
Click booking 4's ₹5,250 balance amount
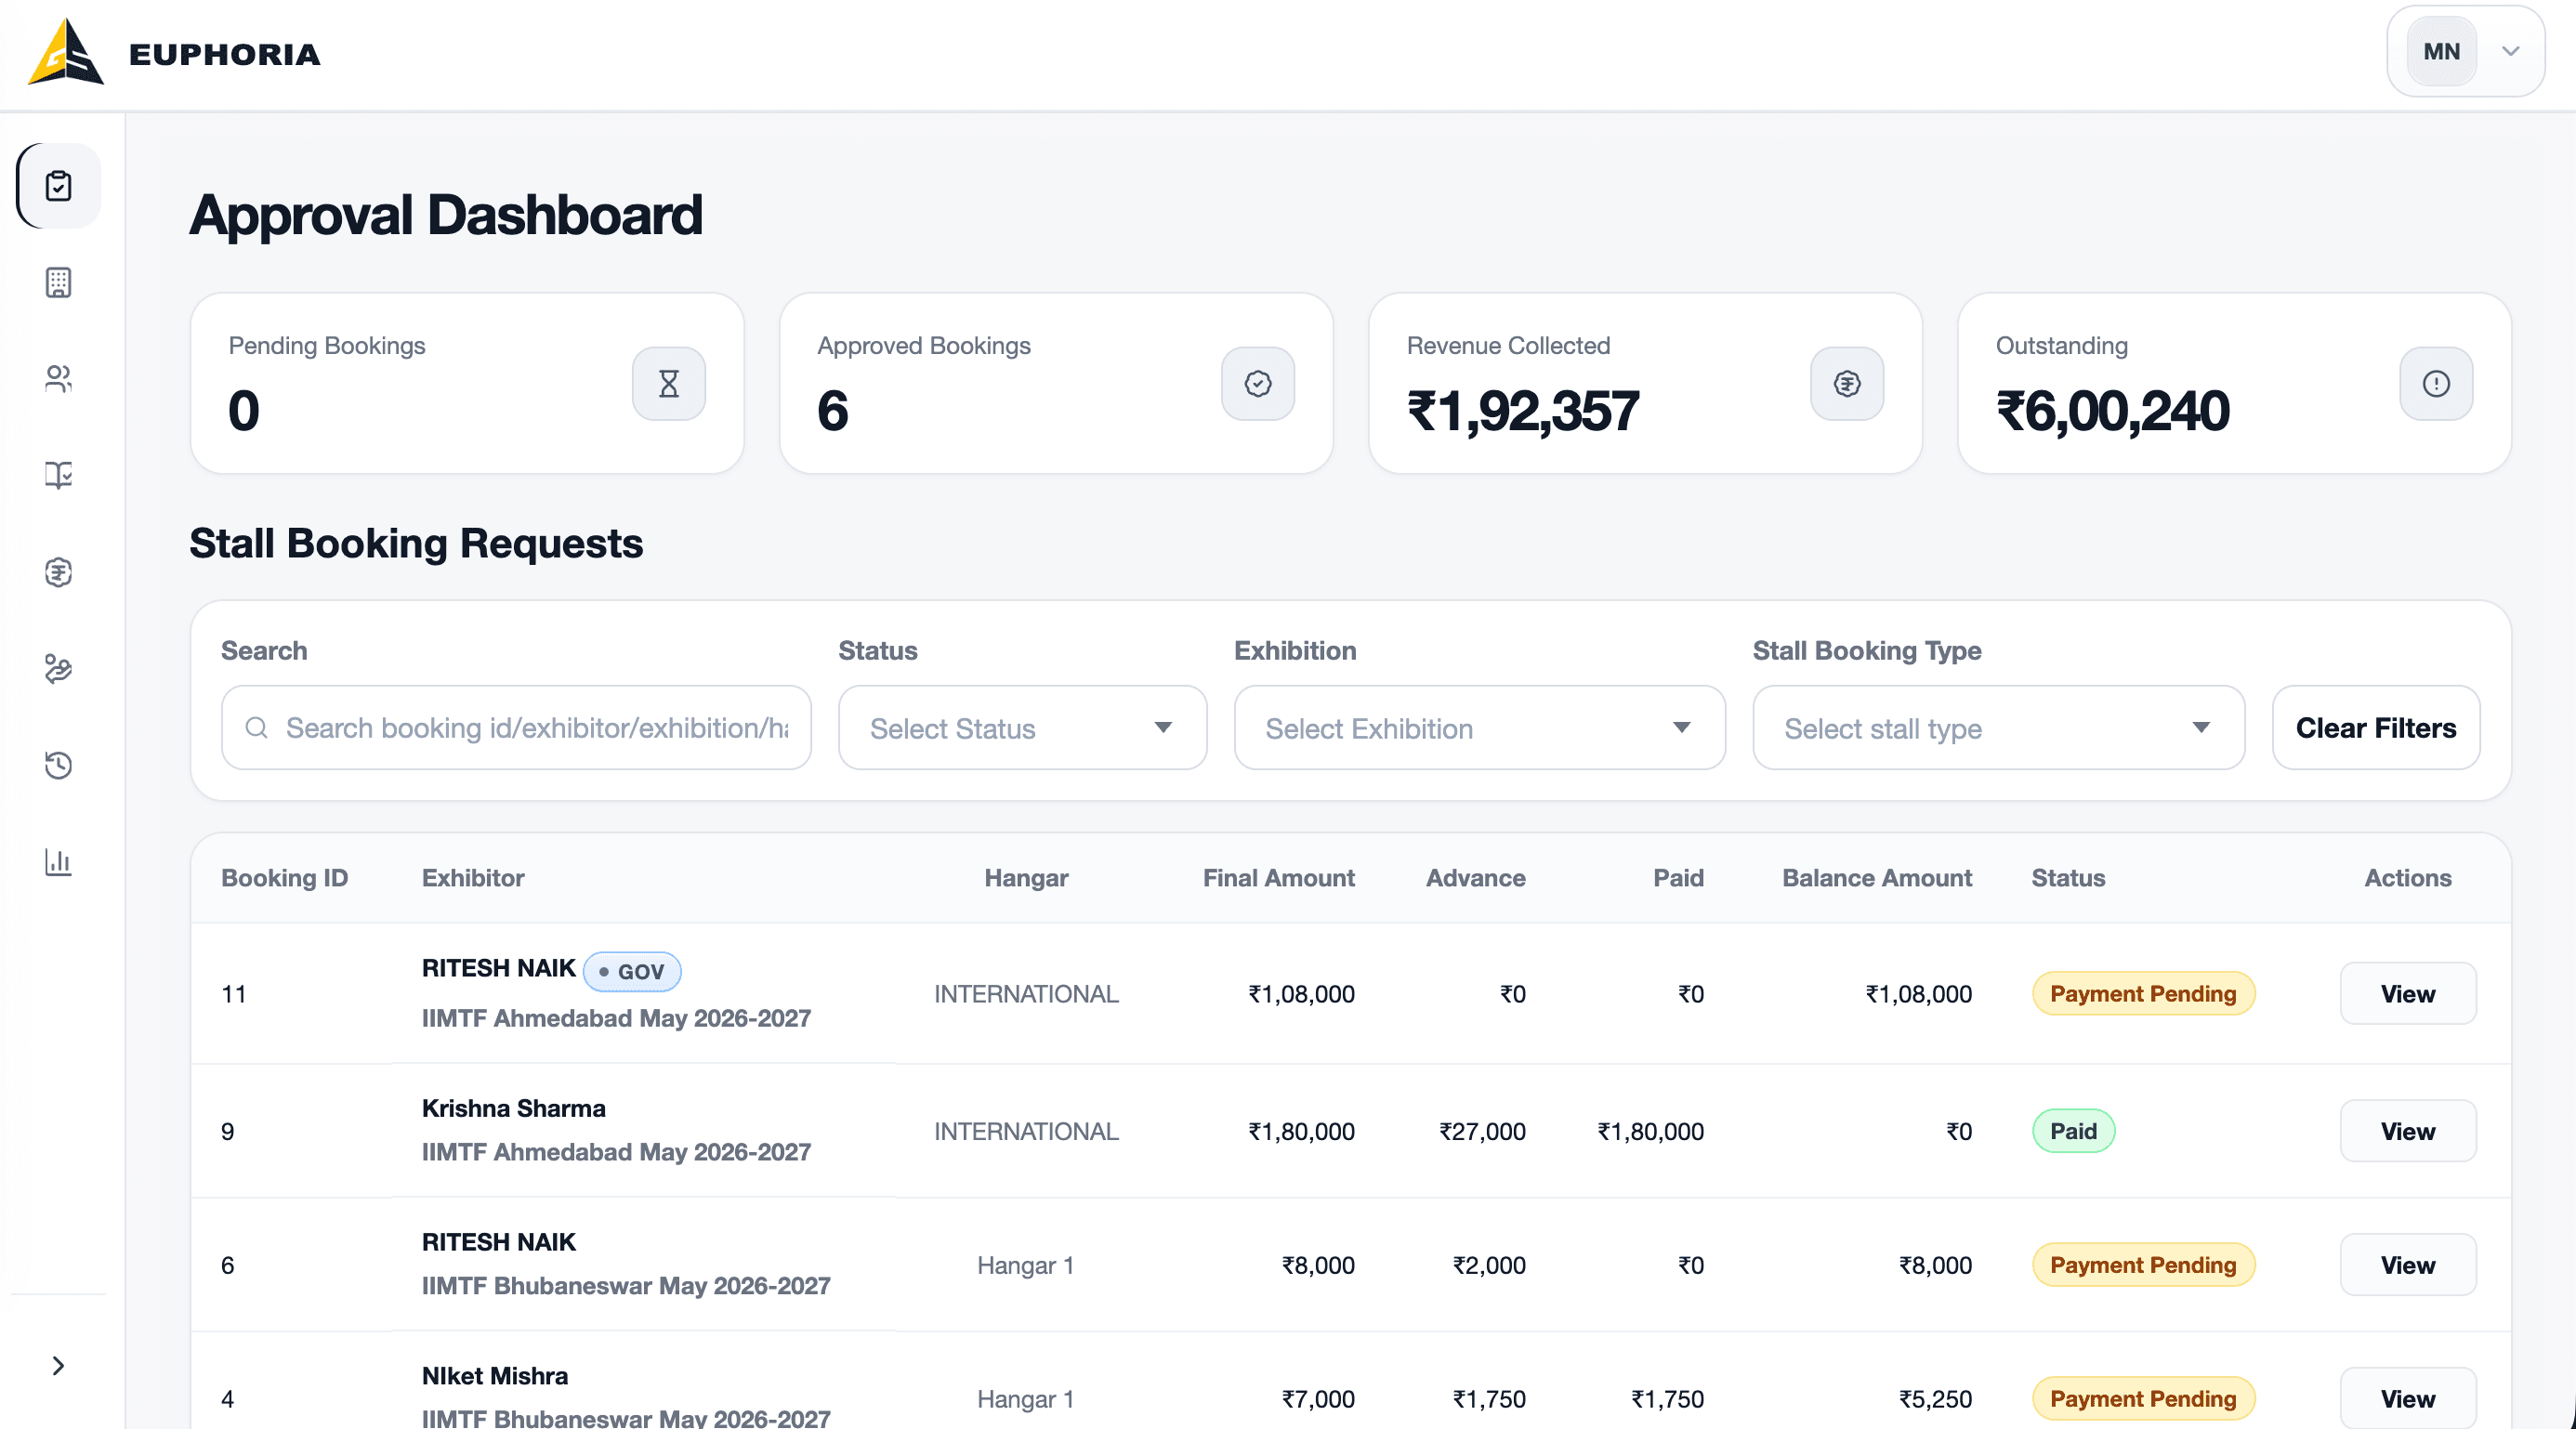1935,1399
